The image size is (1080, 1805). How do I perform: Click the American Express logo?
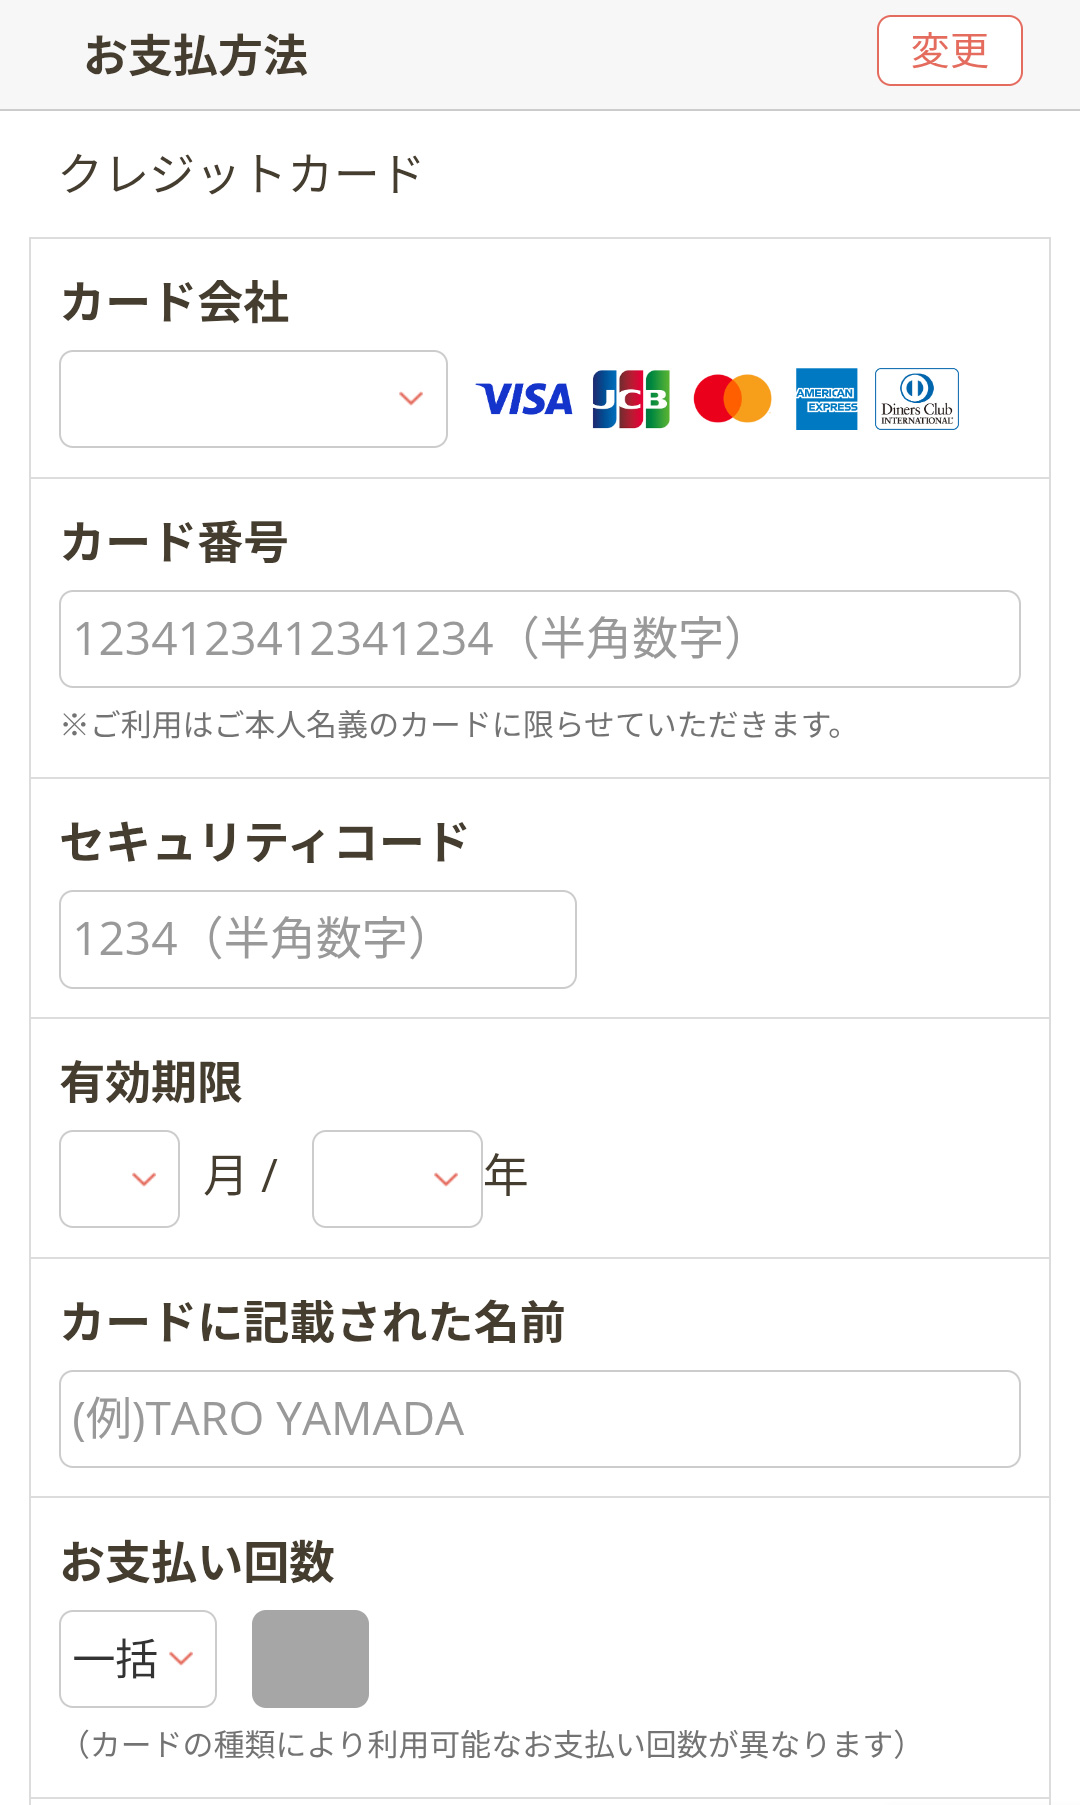point(826,399)
